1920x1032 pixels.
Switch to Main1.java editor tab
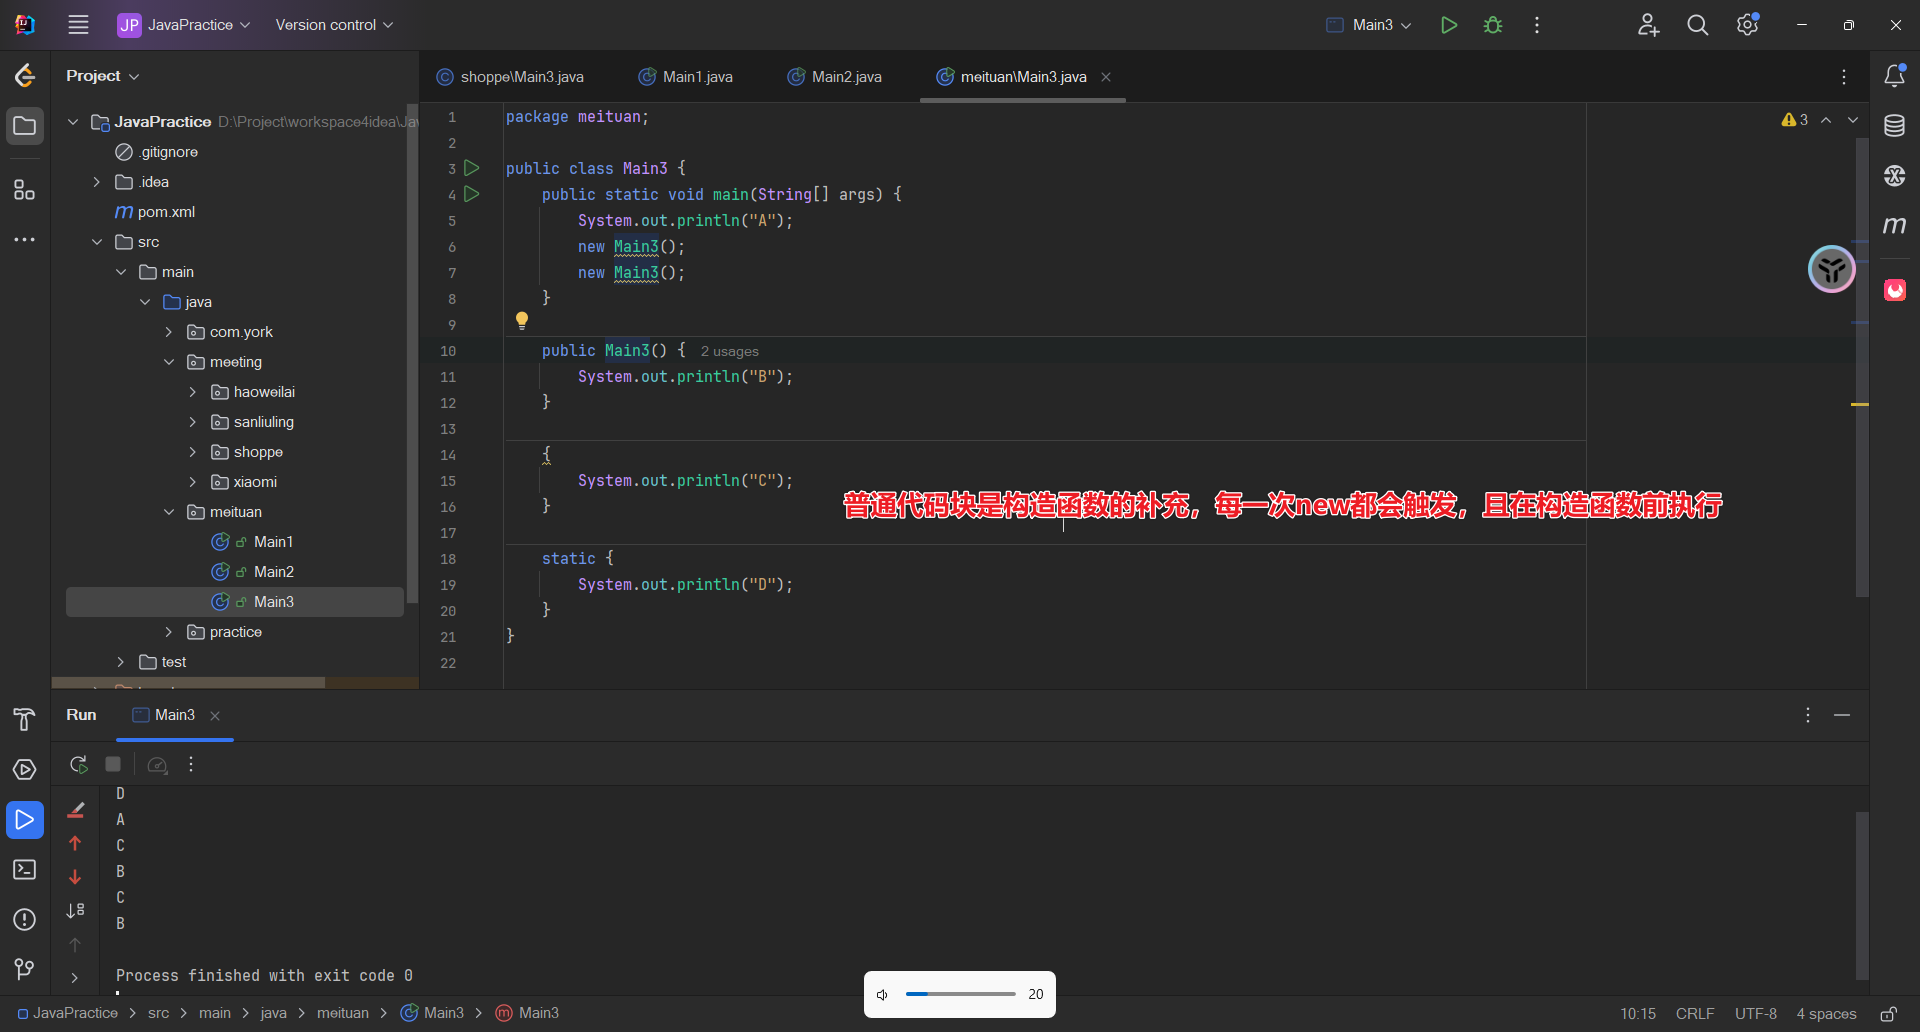[x=686, y=77]
